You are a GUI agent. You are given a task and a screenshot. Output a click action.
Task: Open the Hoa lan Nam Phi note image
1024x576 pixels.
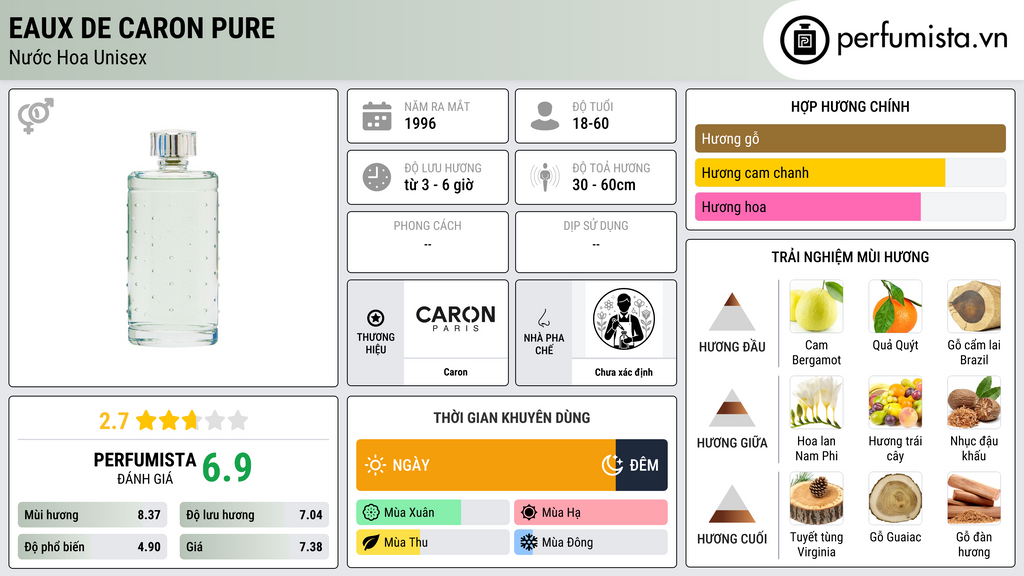(816, 403)
